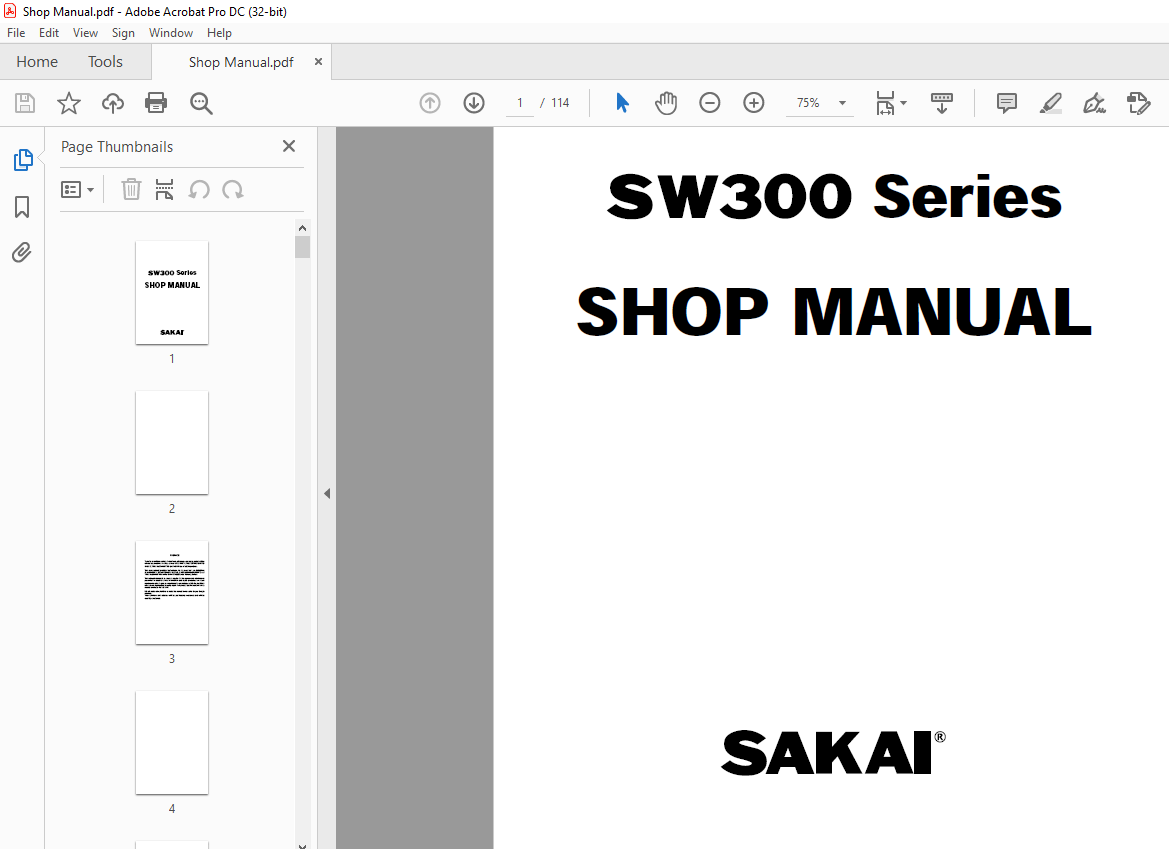Open the Edit menu

click(x=48, y=33)
